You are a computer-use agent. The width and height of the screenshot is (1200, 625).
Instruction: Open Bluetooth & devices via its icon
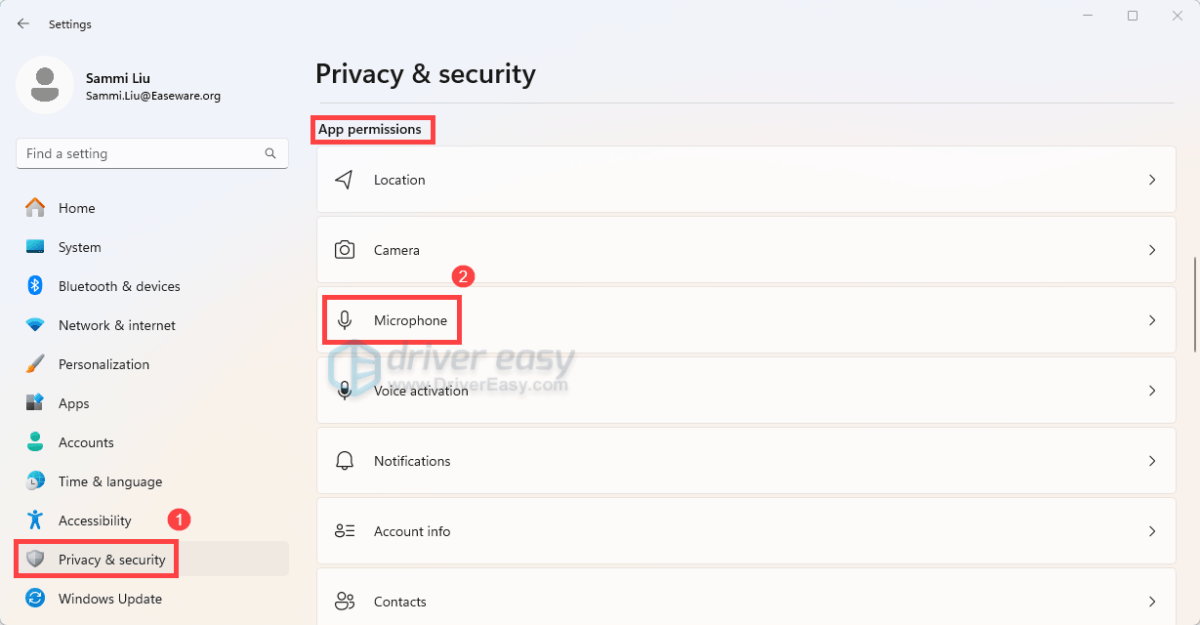[x=35, y=286]
